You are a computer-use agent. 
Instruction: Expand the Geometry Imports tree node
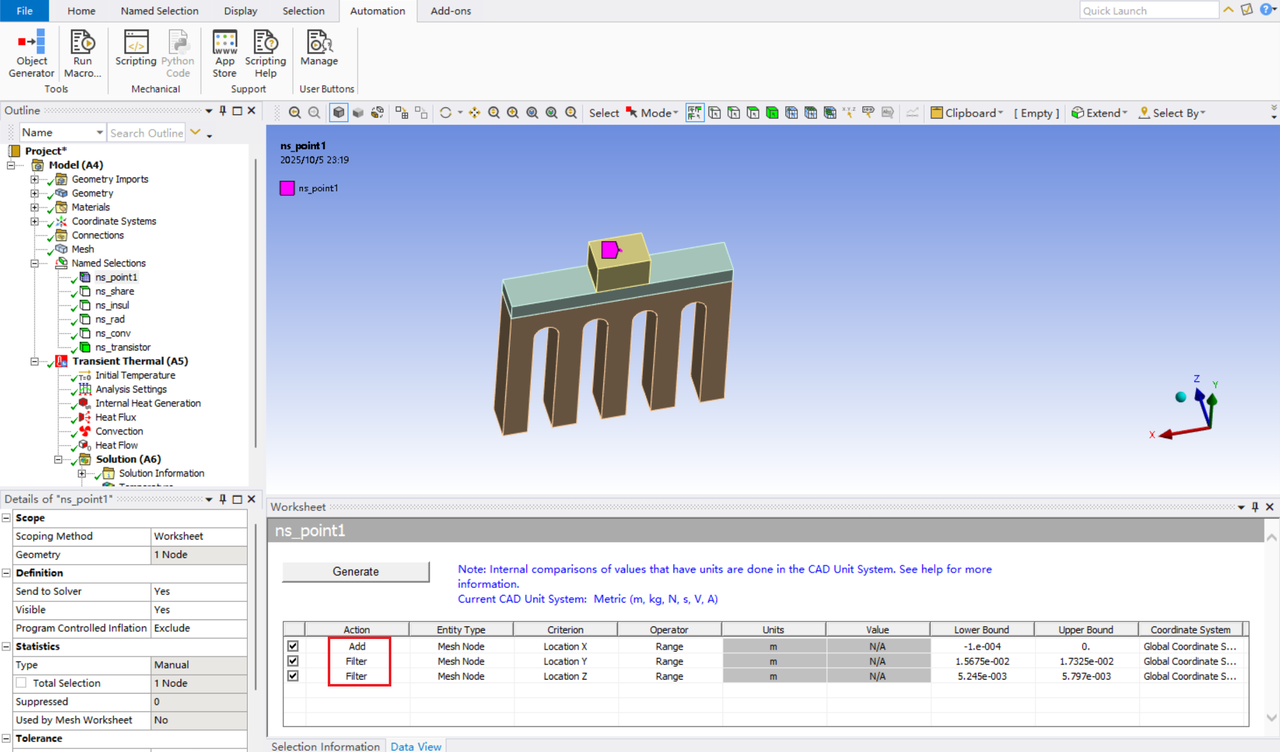35,180
